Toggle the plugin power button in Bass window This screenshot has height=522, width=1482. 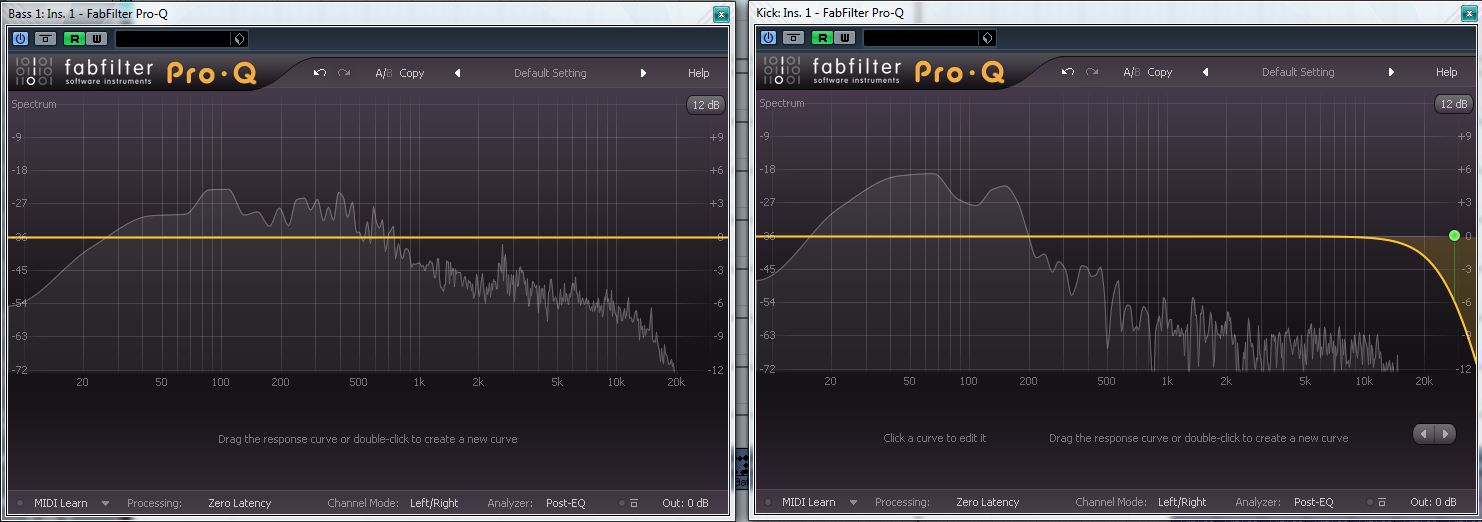pyautogui.click(x=20, y=39)
